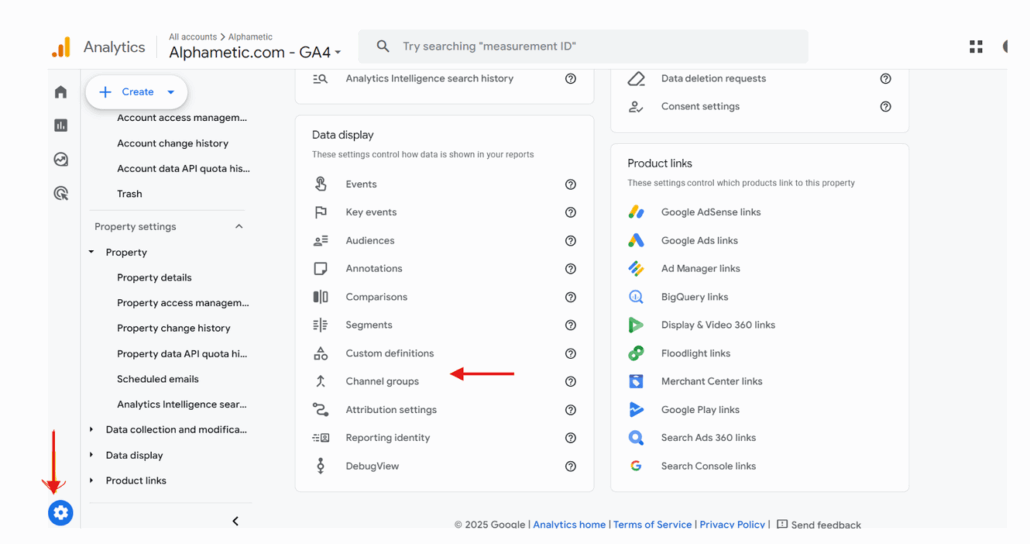The width and height of the screenshot is (1030, 544).
Task: Go to Home in left sidebar
Action: pyautogui.click(x=61, y=92)
